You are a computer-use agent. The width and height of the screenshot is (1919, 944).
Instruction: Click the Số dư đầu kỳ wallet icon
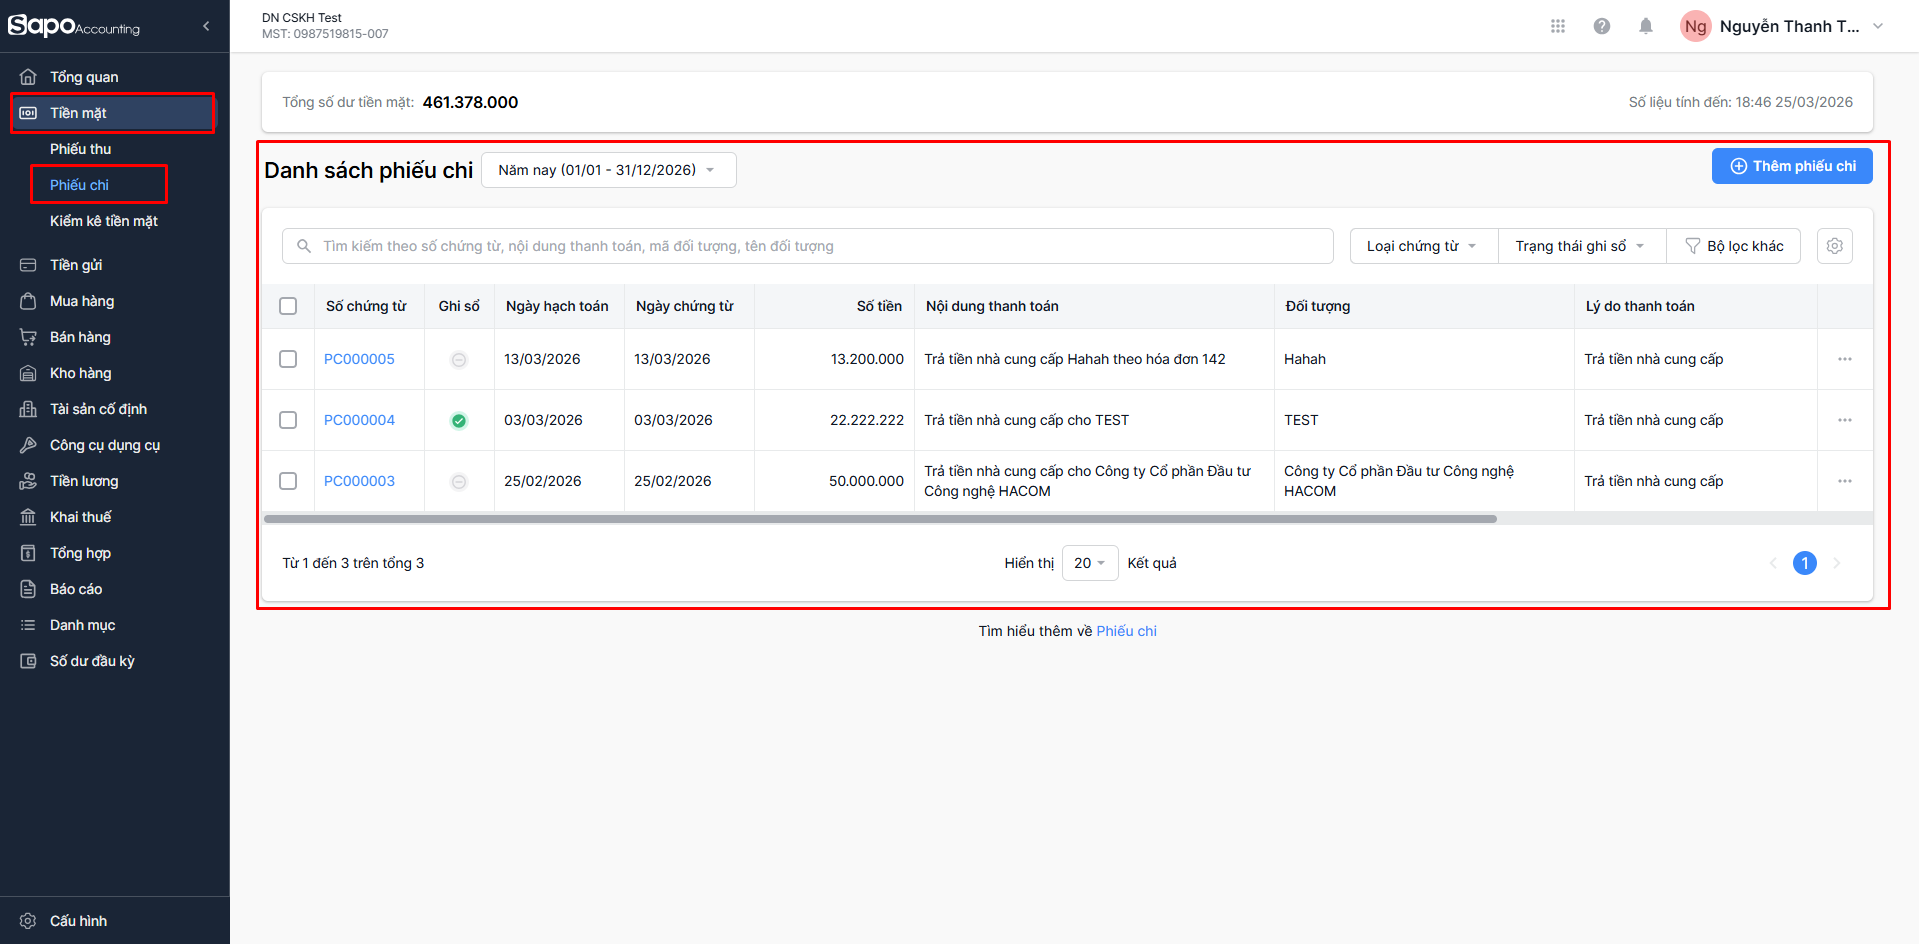[28, 661]
